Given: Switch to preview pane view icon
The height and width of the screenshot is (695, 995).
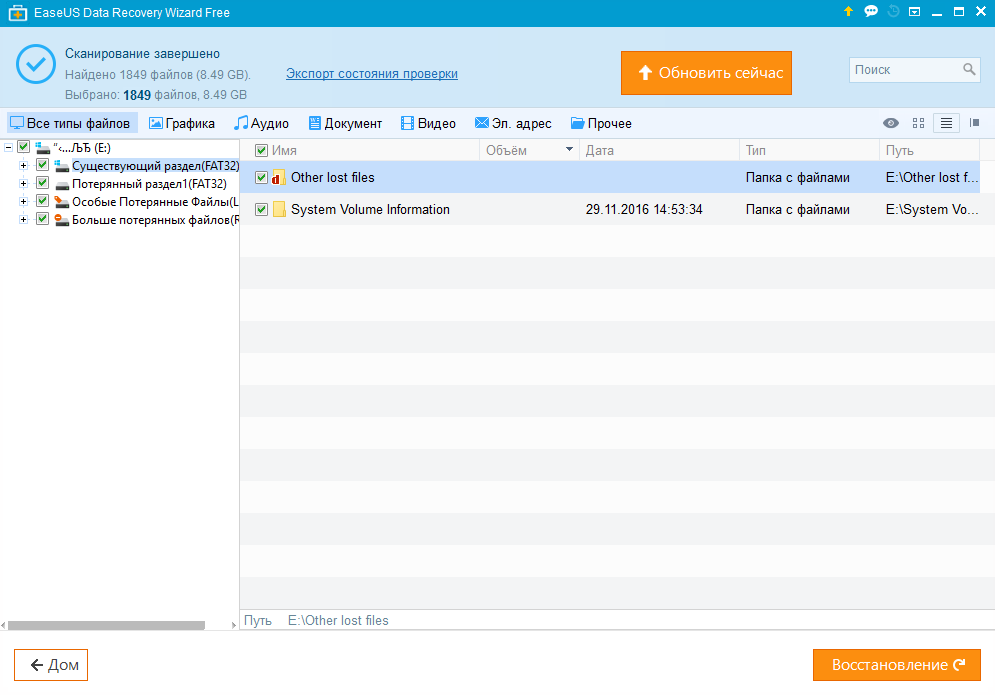Looking at the screenshot, I should click(x=975, y=123).
